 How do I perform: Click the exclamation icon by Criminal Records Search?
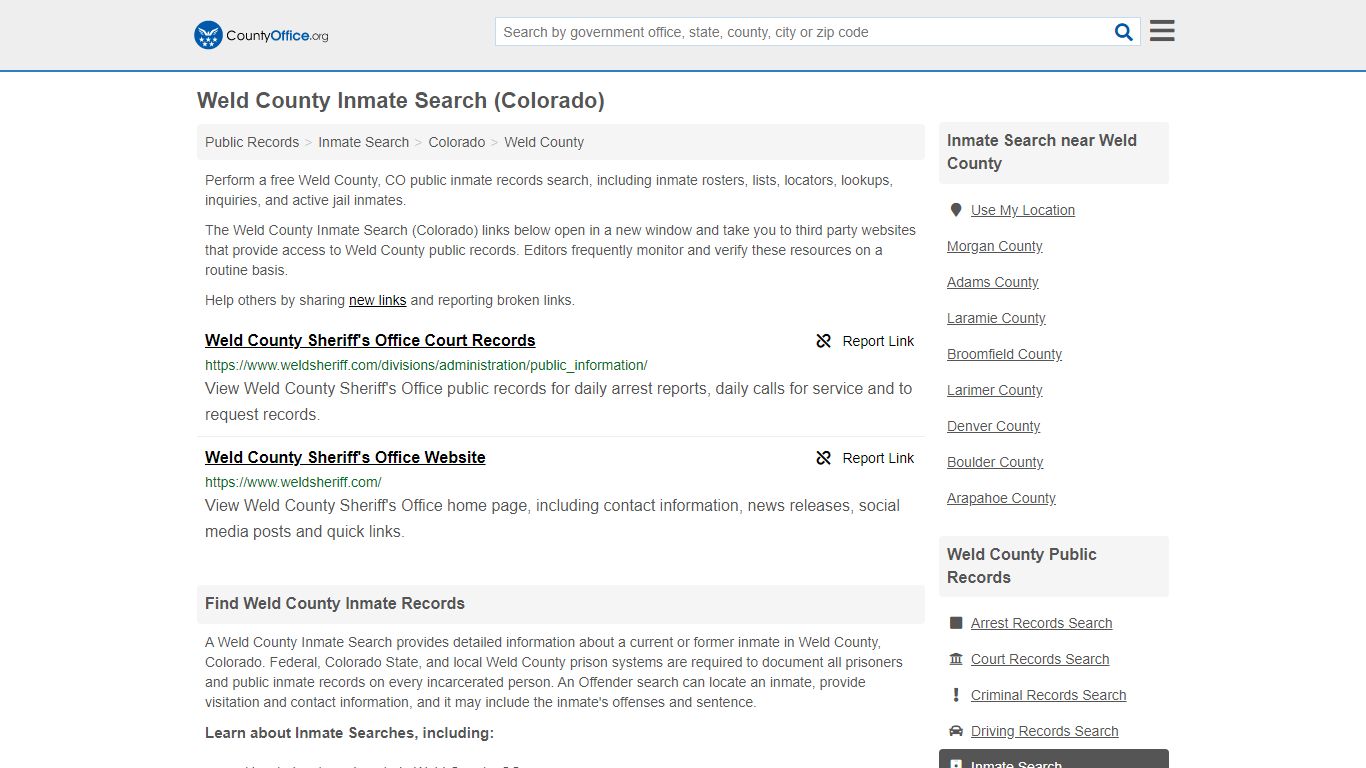pos(956,695)
